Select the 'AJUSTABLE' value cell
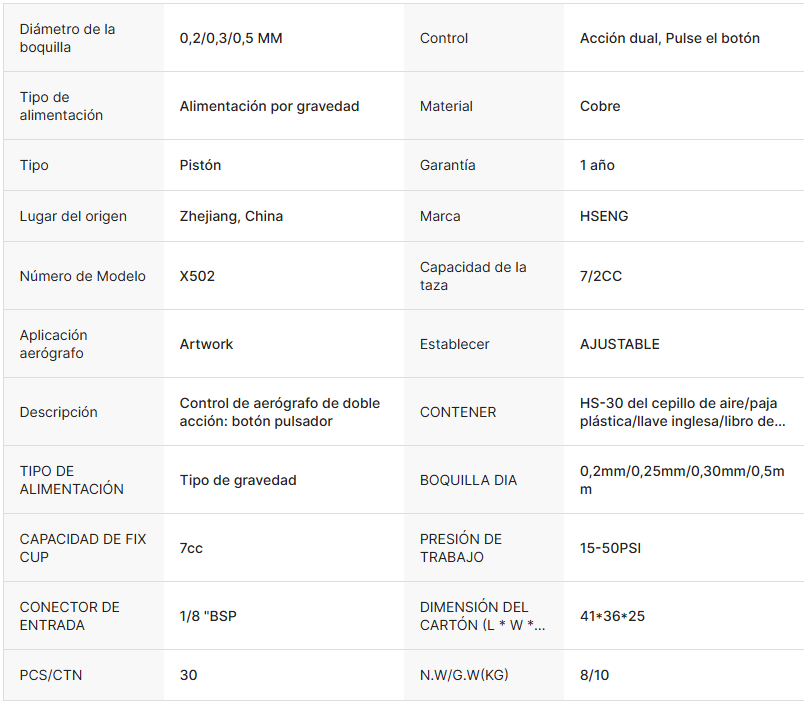 click(x=620, y=344)
